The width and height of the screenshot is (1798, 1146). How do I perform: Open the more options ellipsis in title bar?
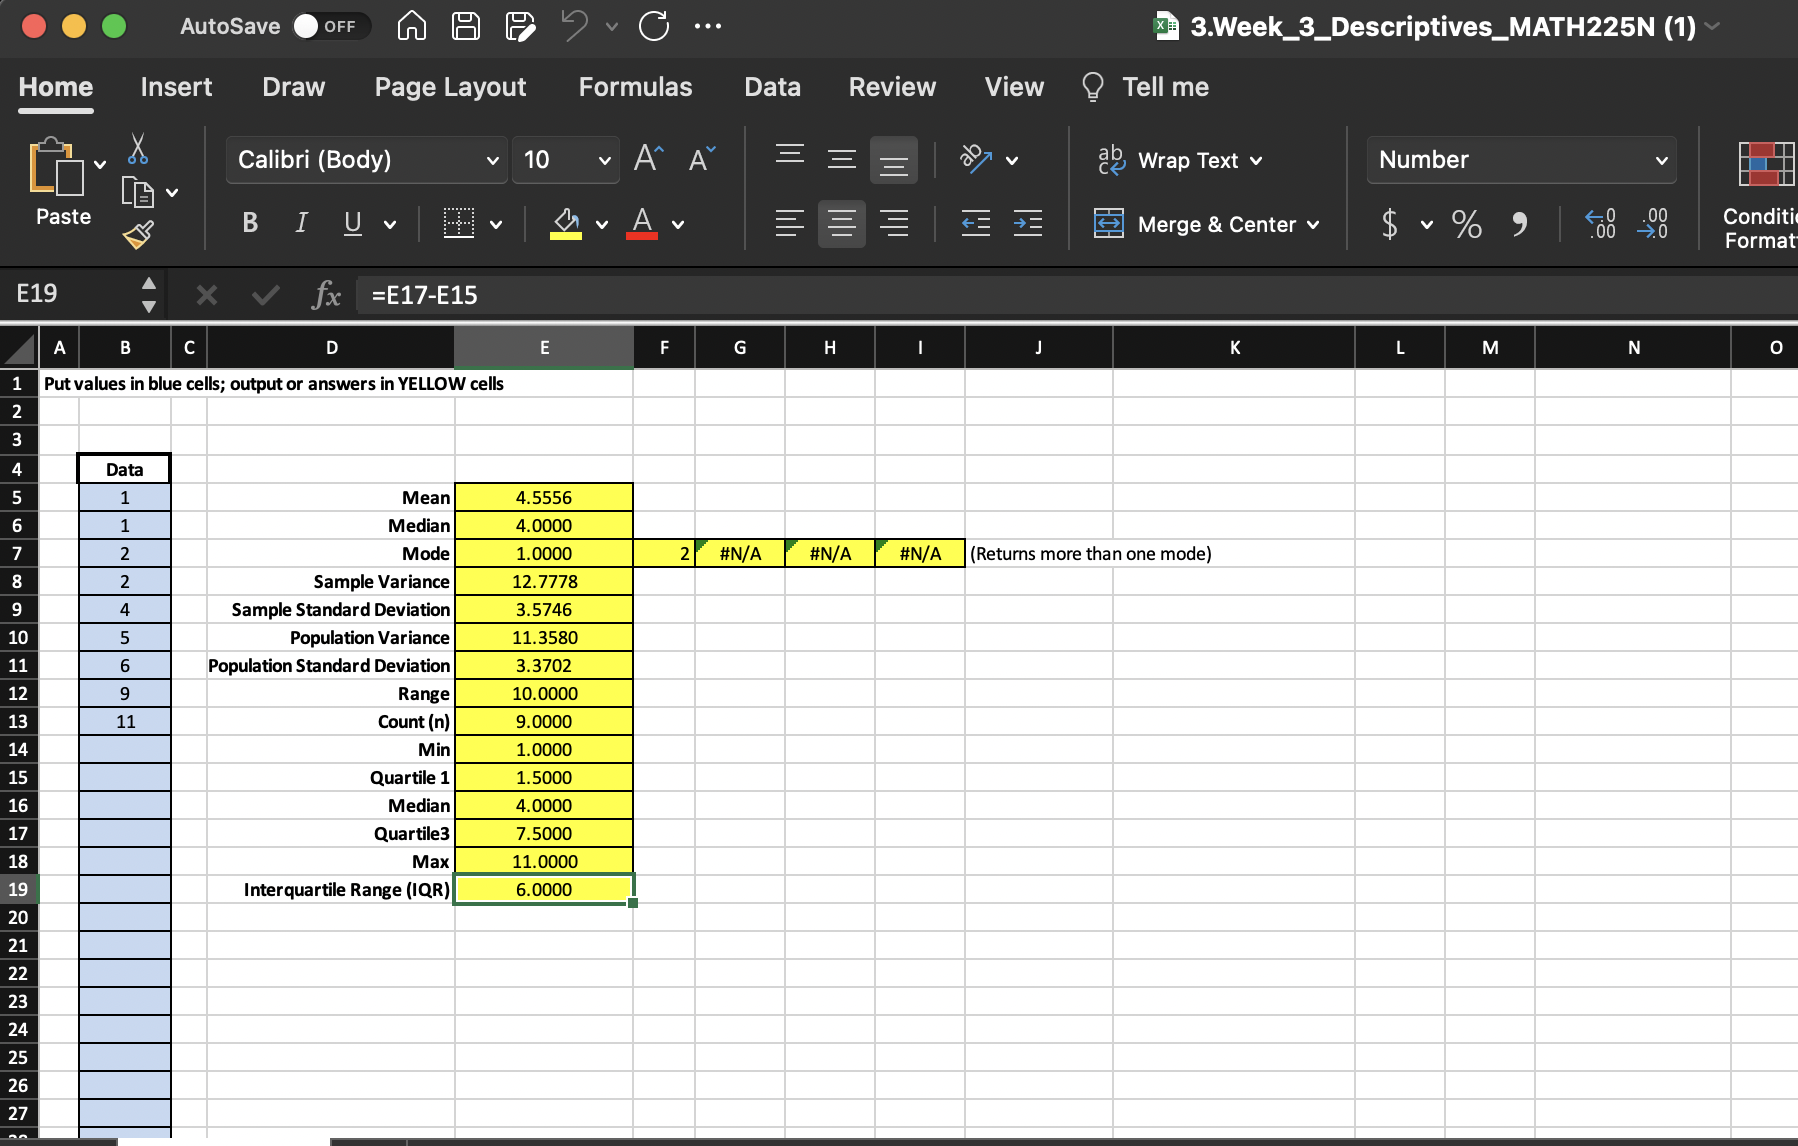(708, 26)
